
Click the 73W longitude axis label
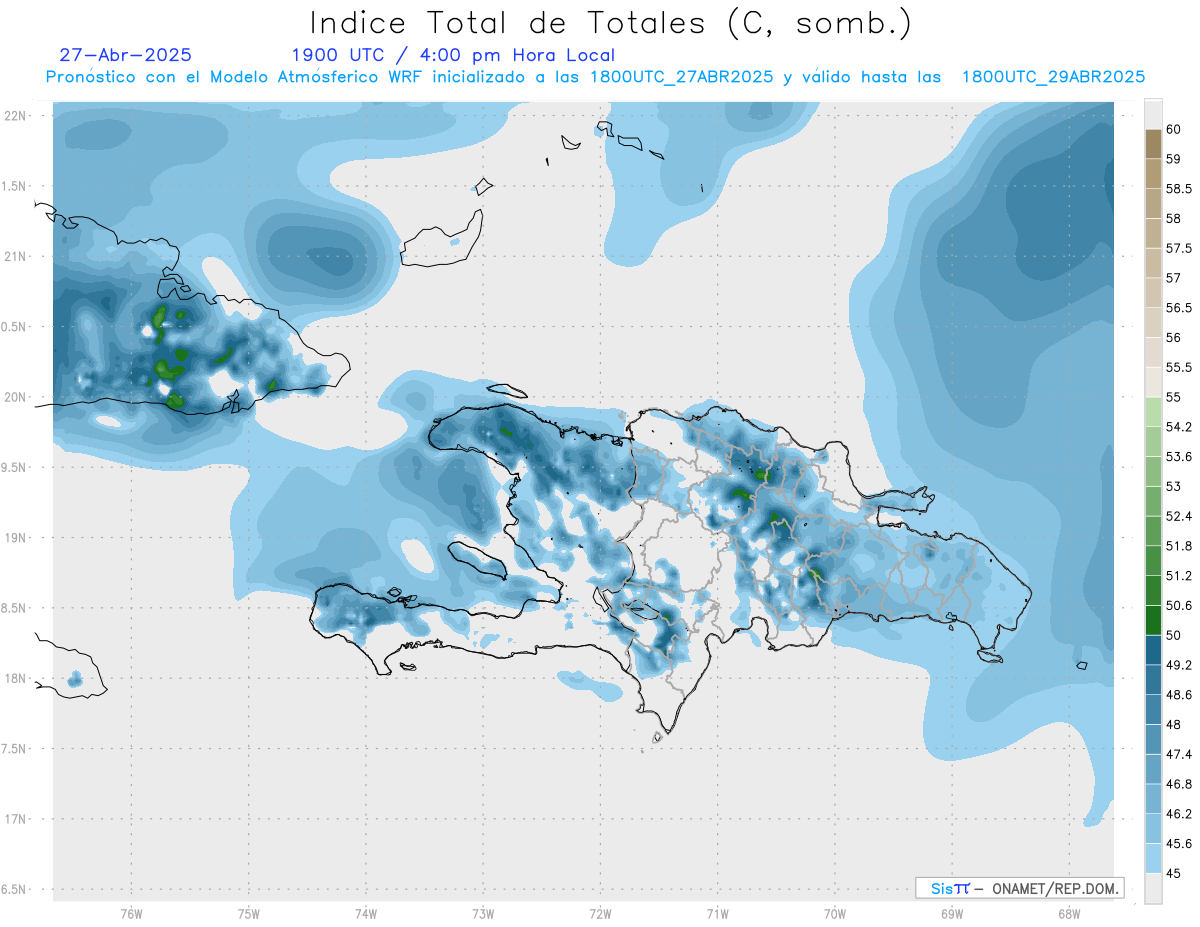click(483, 914)
